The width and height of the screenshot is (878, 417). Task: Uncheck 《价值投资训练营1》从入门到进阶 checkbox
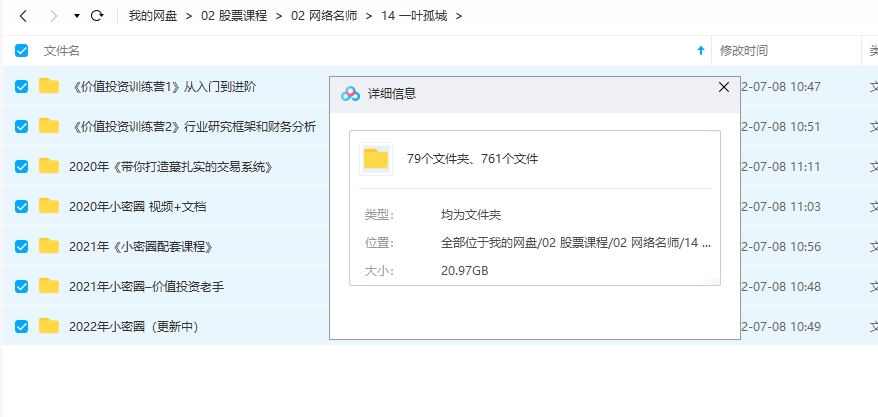(x=22, y=87)
